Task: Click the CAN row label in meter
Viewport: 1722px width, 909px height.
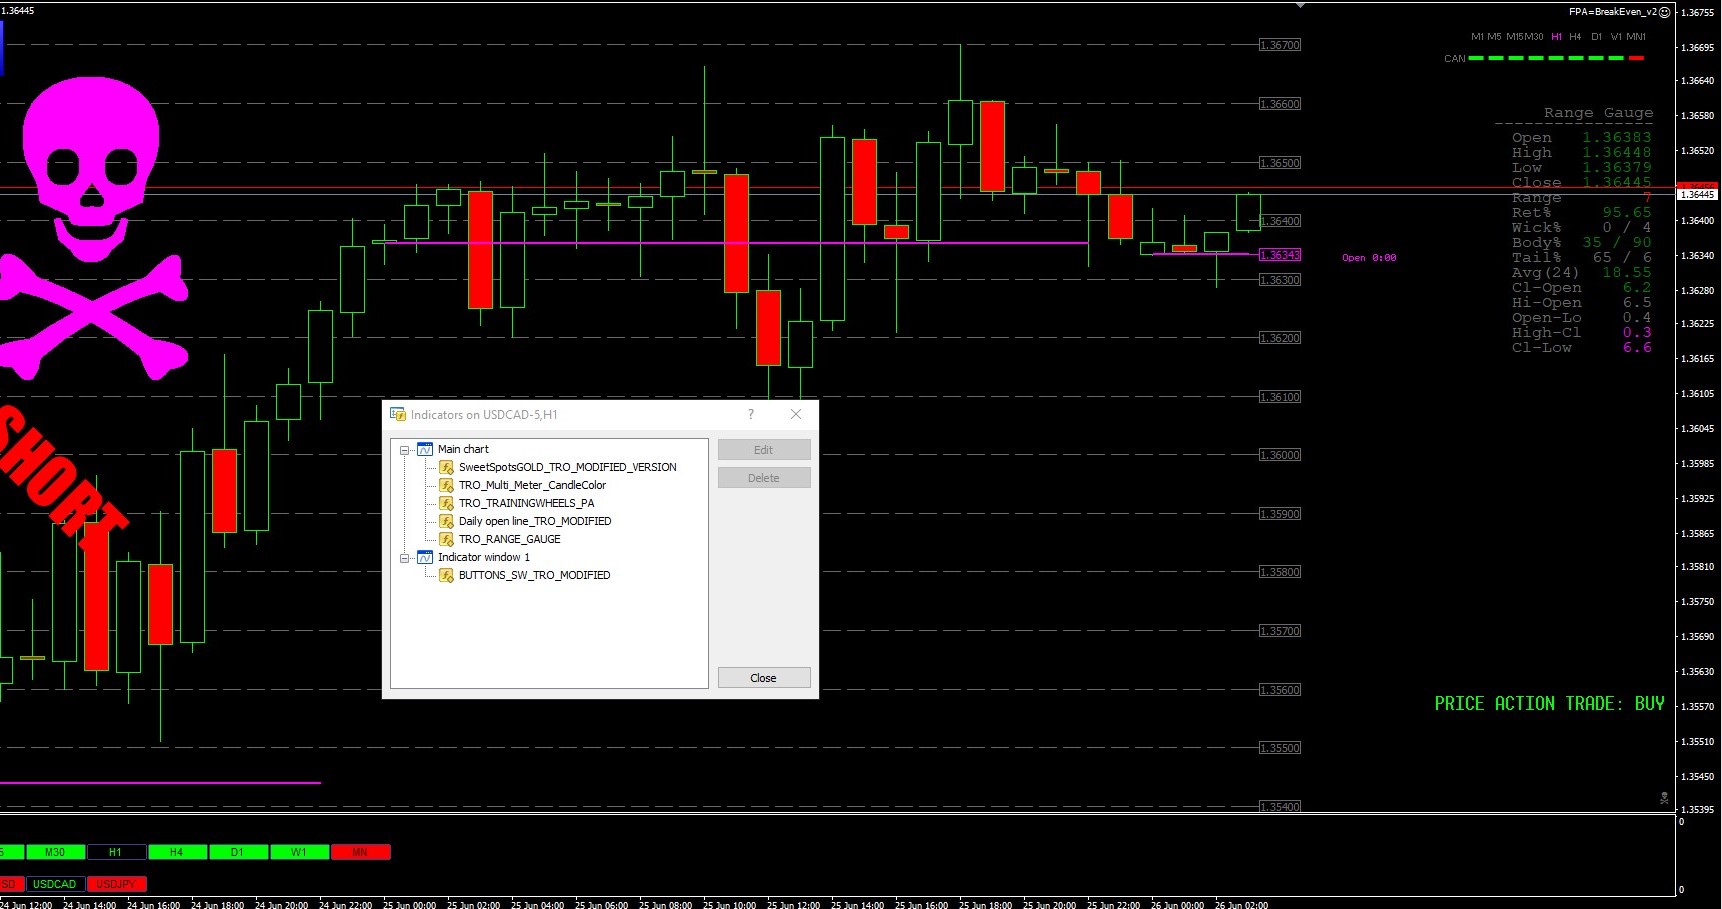Action: pyautogui.click(x=1454, y=59)
